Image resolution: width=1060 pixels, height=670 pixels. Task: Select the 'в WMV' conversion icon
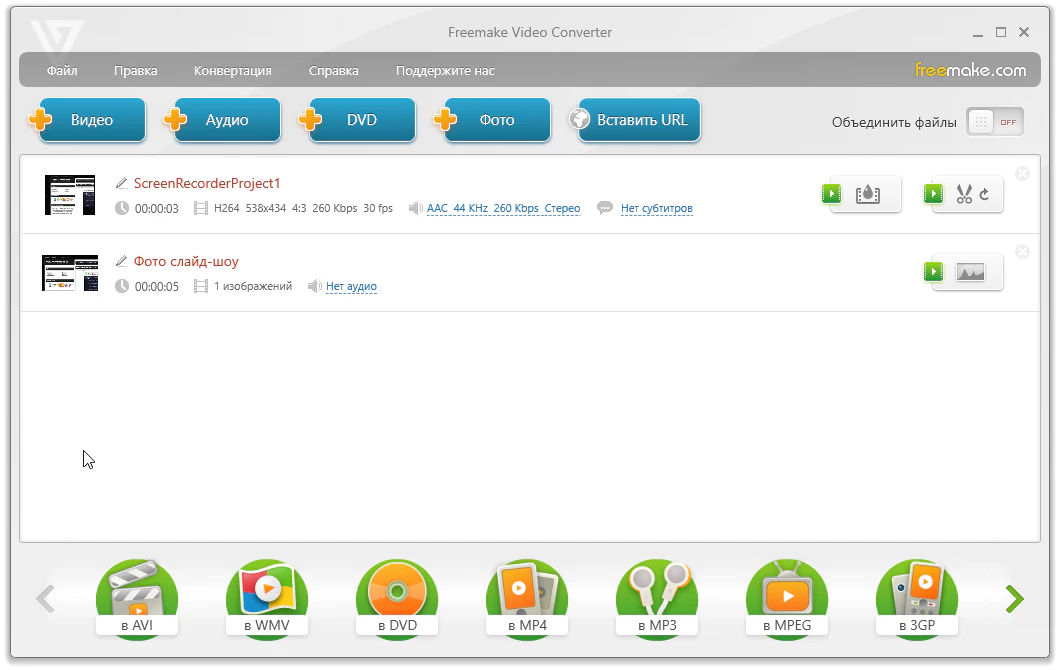click(266, 598)
